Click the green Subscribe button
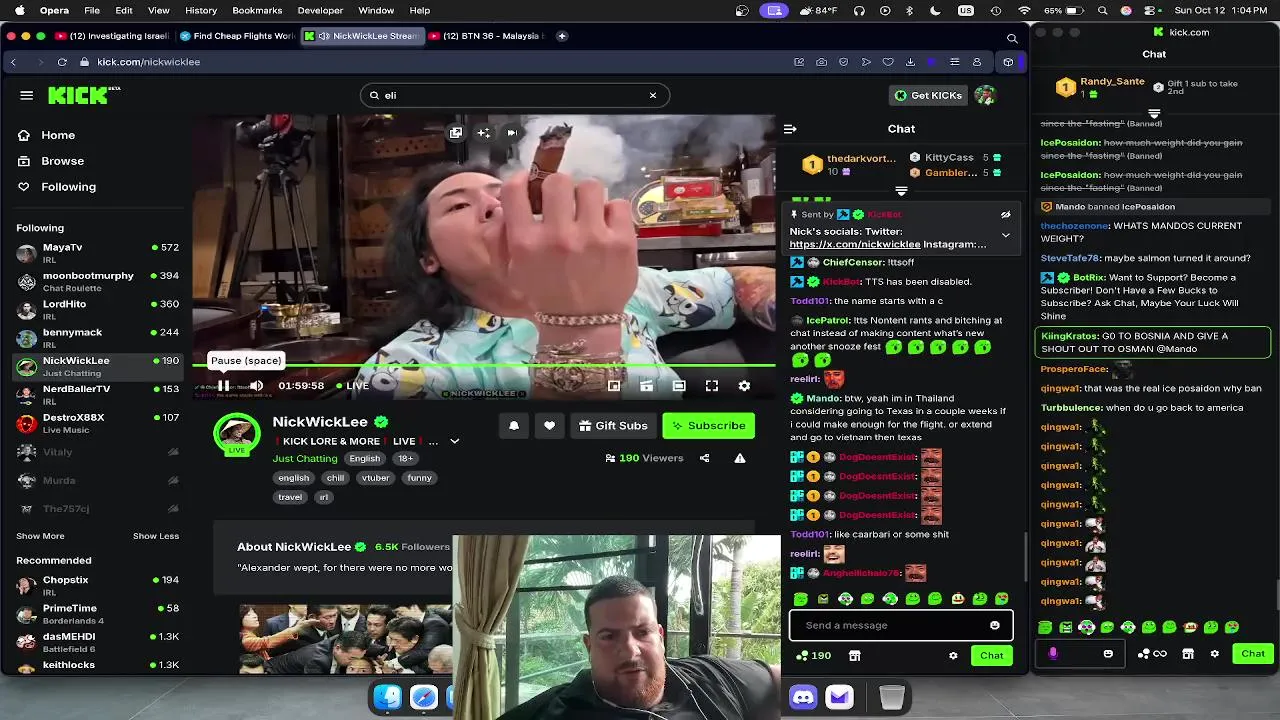Image resolution: width=1280 pixels, height=720 pixels. coord(708,425)
